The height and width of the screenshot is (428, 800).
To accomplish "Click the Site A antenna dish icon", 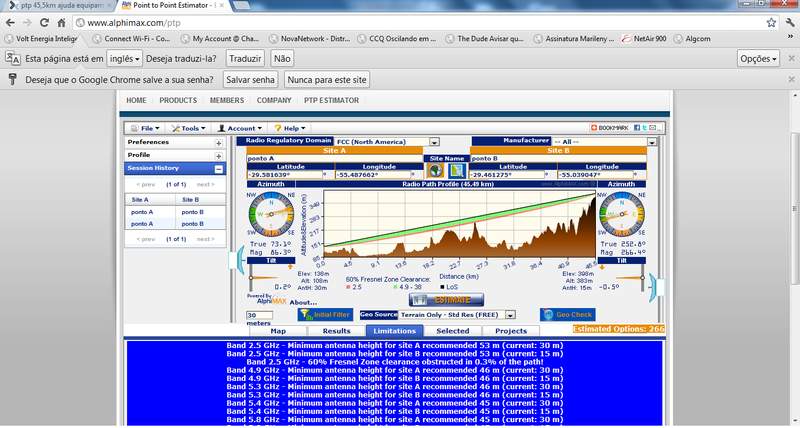I will click(x=237, y=258).
